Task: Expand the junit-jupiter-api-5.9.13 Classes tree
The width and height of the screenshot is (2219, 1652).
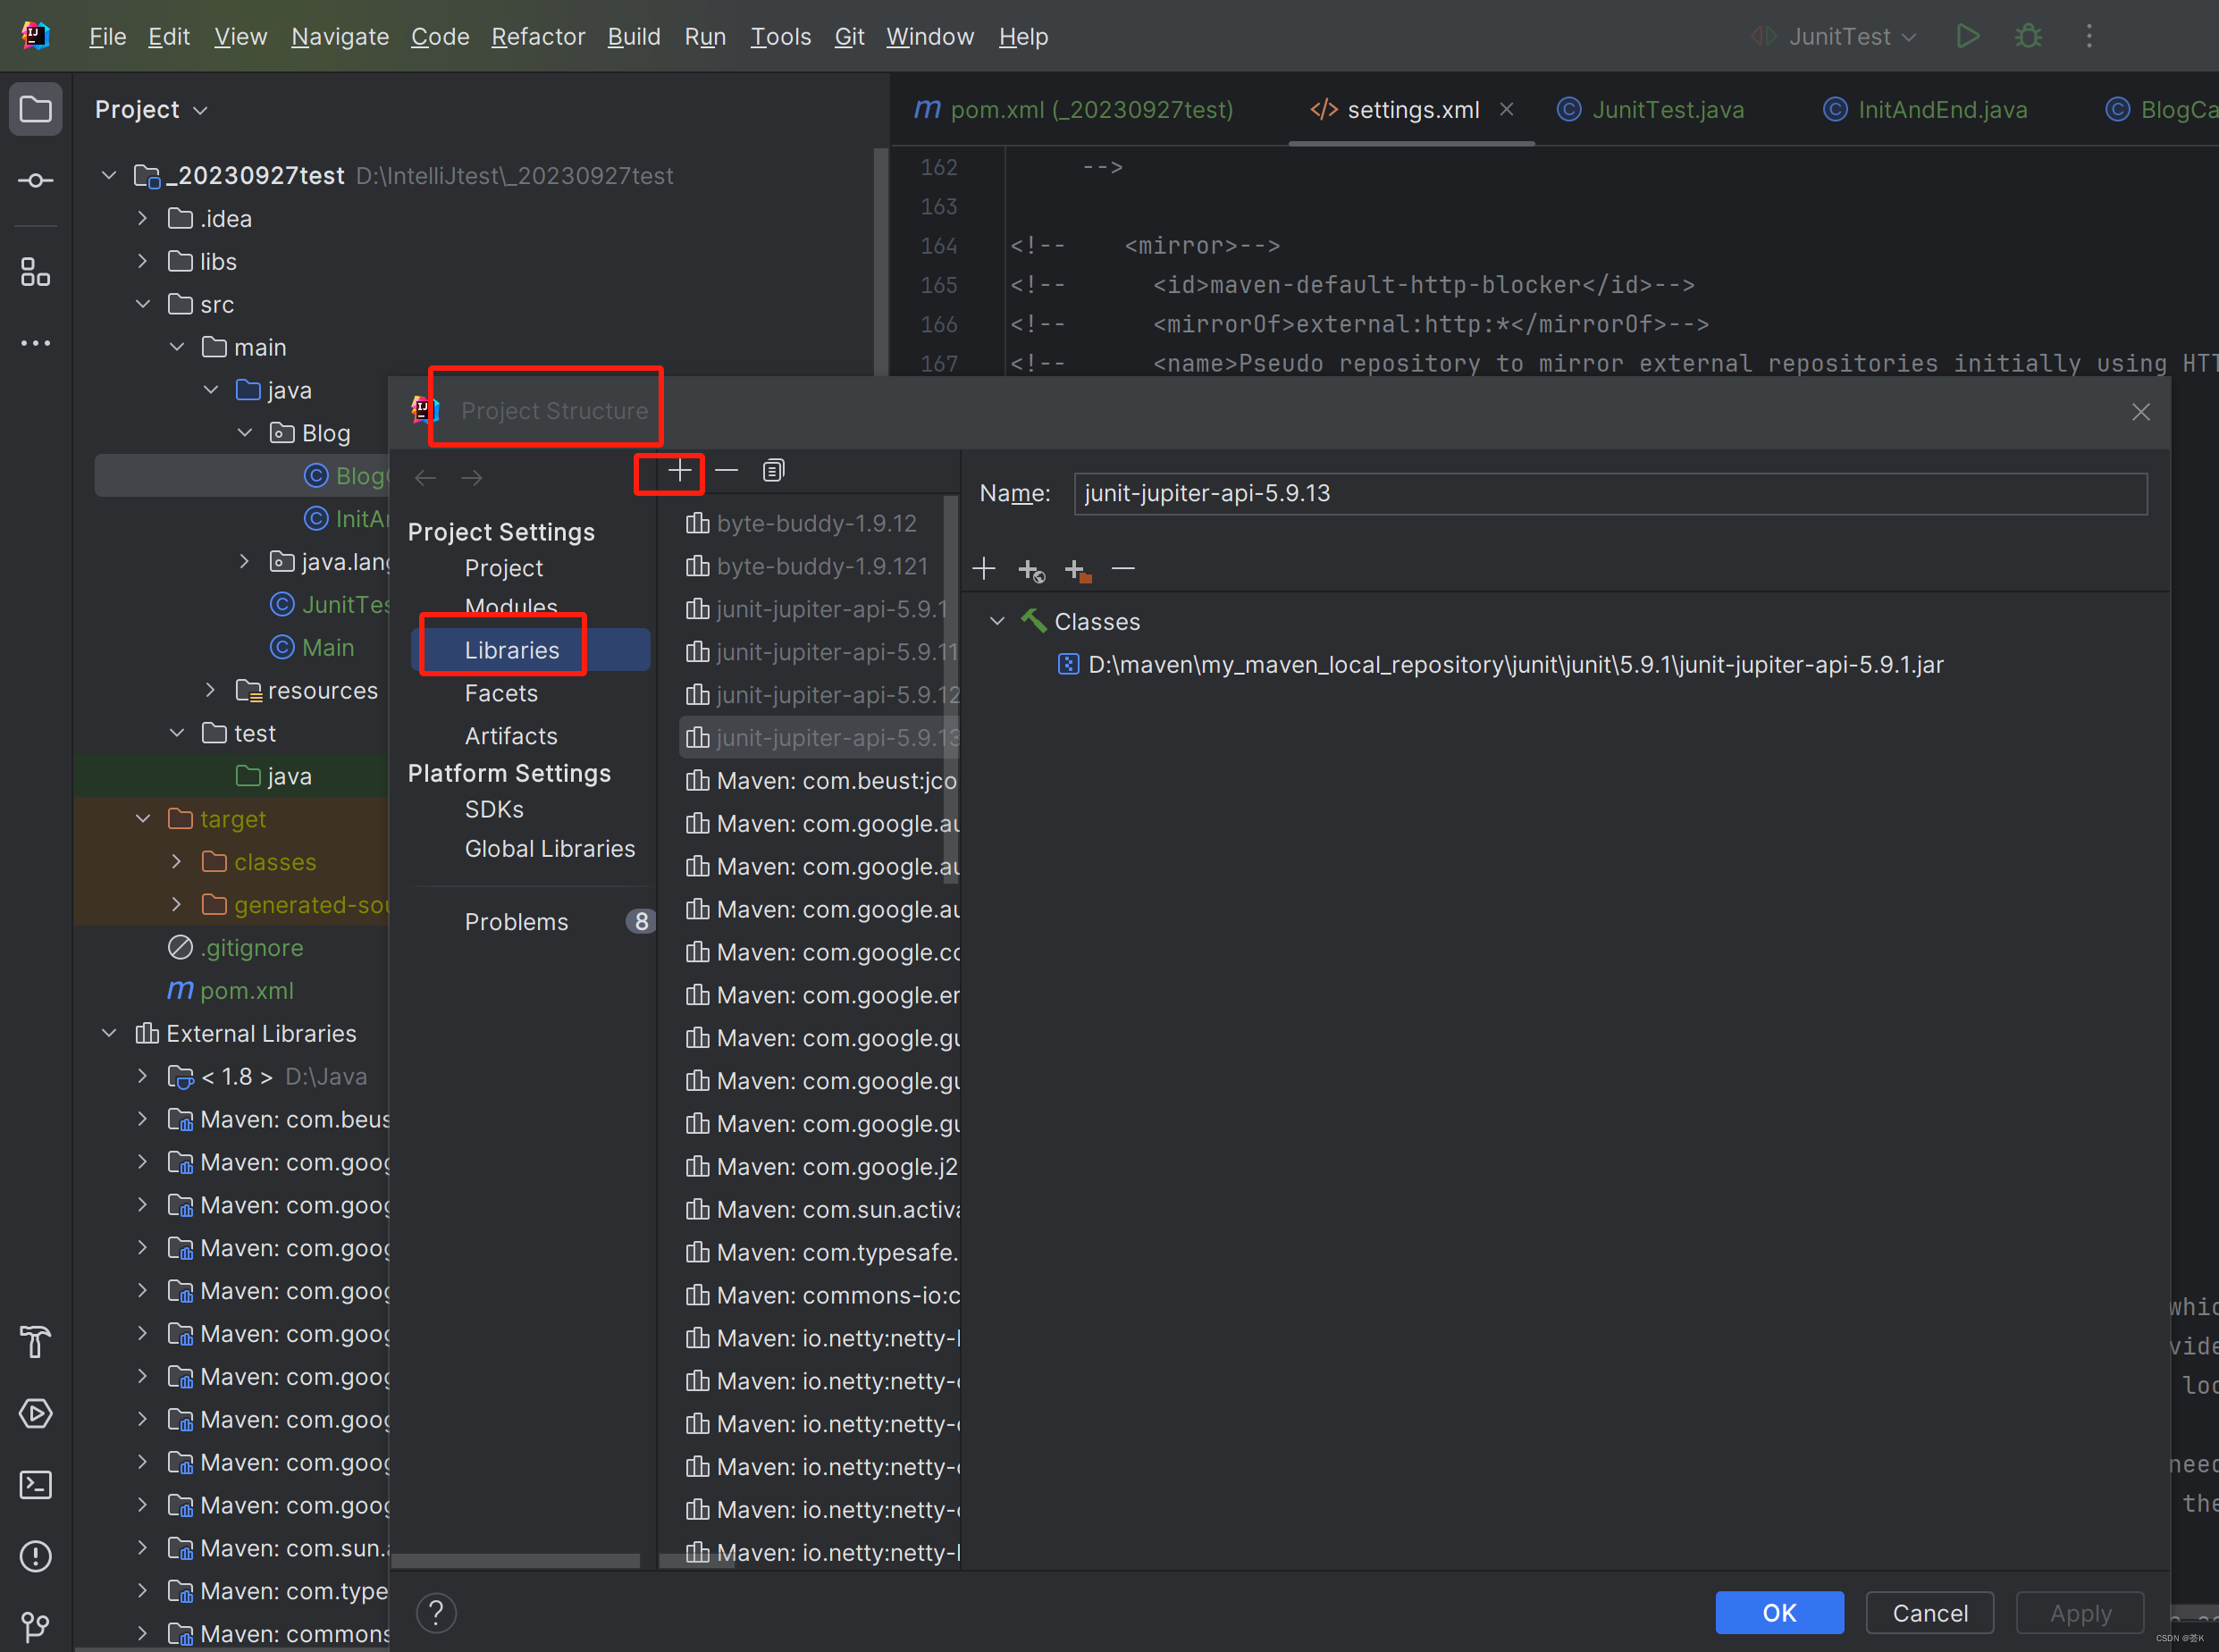Action: (997, 621)
